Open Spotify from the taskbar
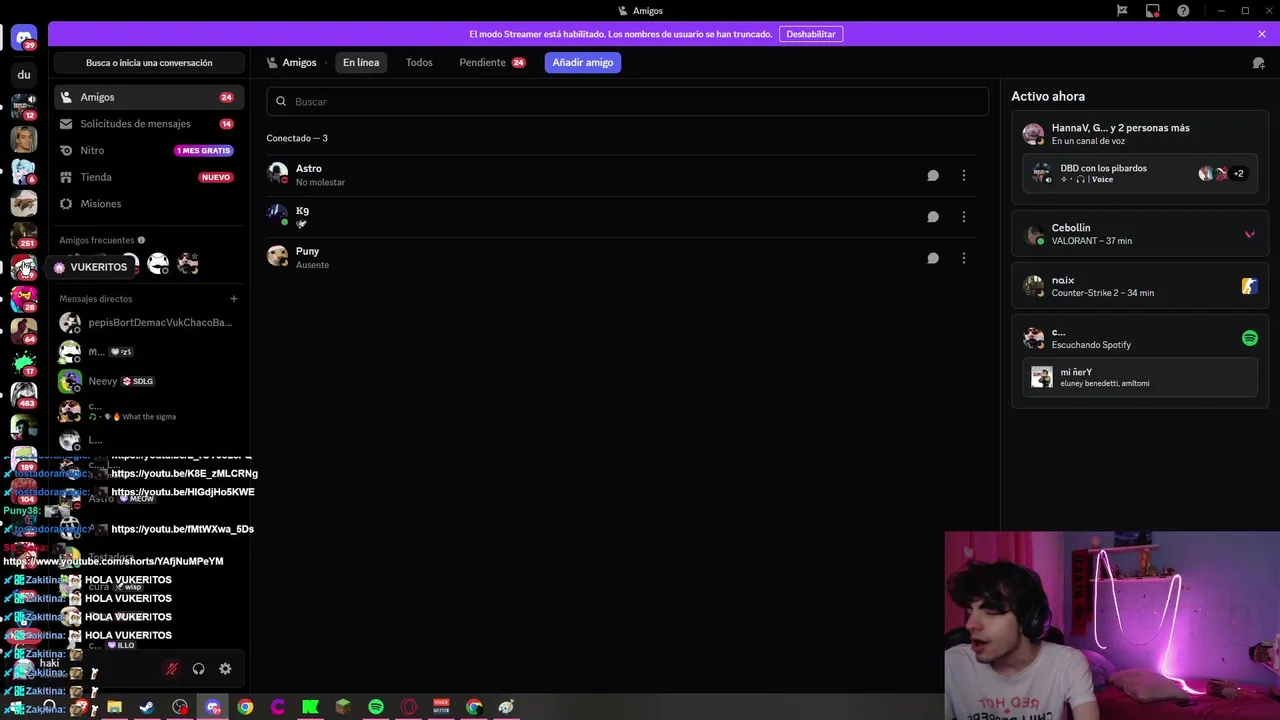 (x=376, y=707)
